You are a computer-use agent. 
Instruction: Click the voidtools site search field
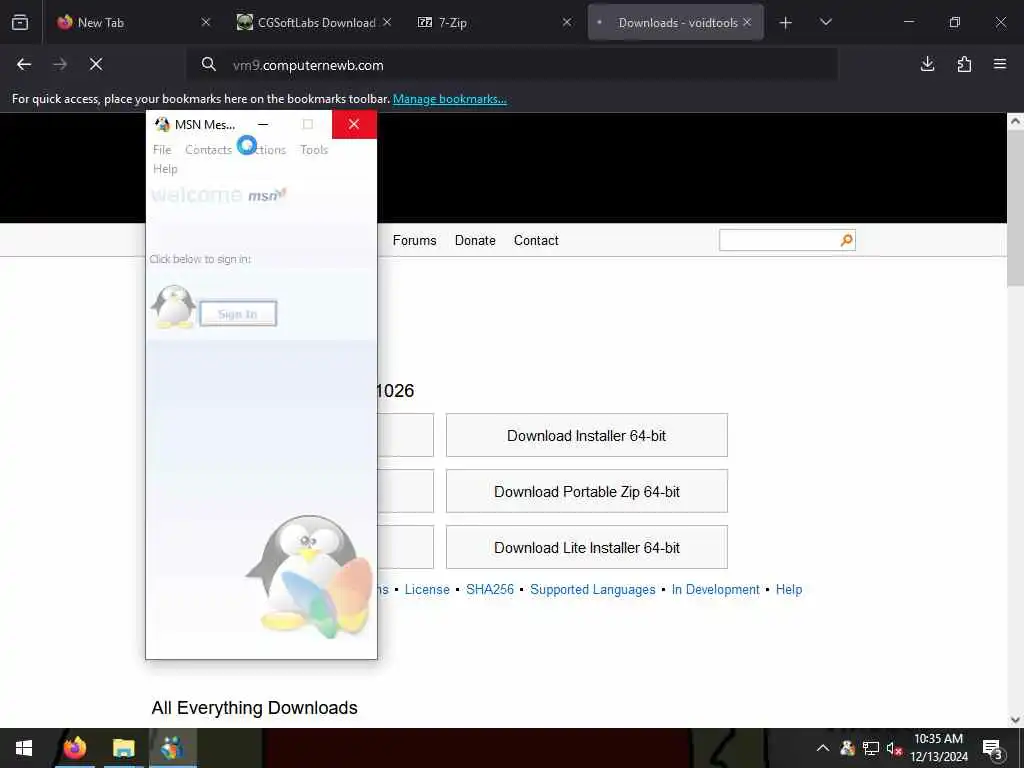point(778,240)
